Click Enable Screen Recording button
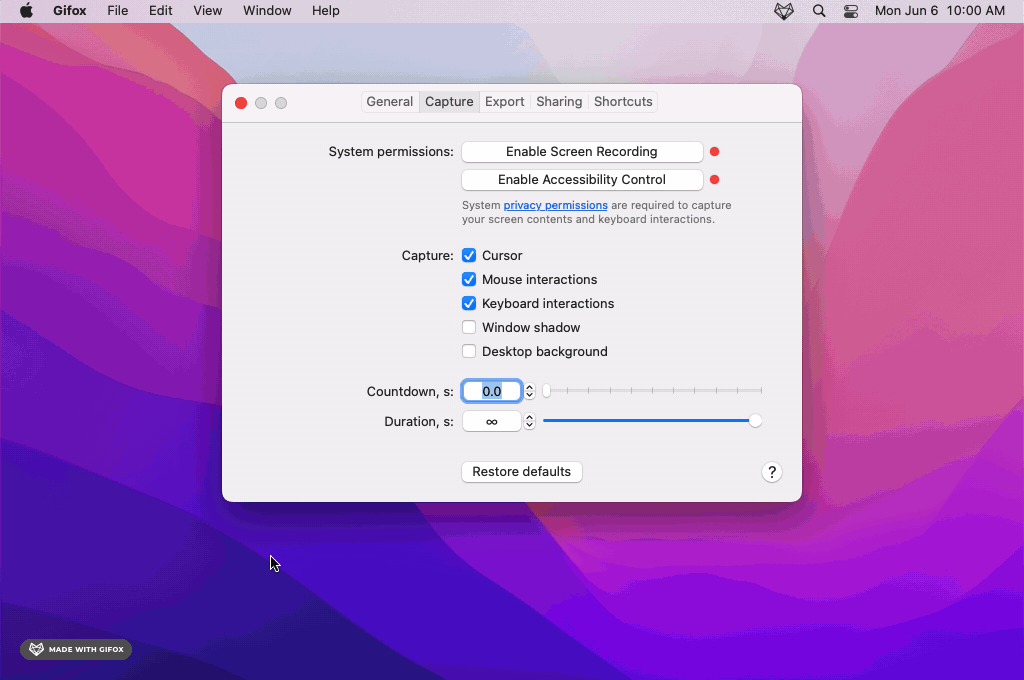This screenshot has width=1024, height=680. [x=582, y=152]
